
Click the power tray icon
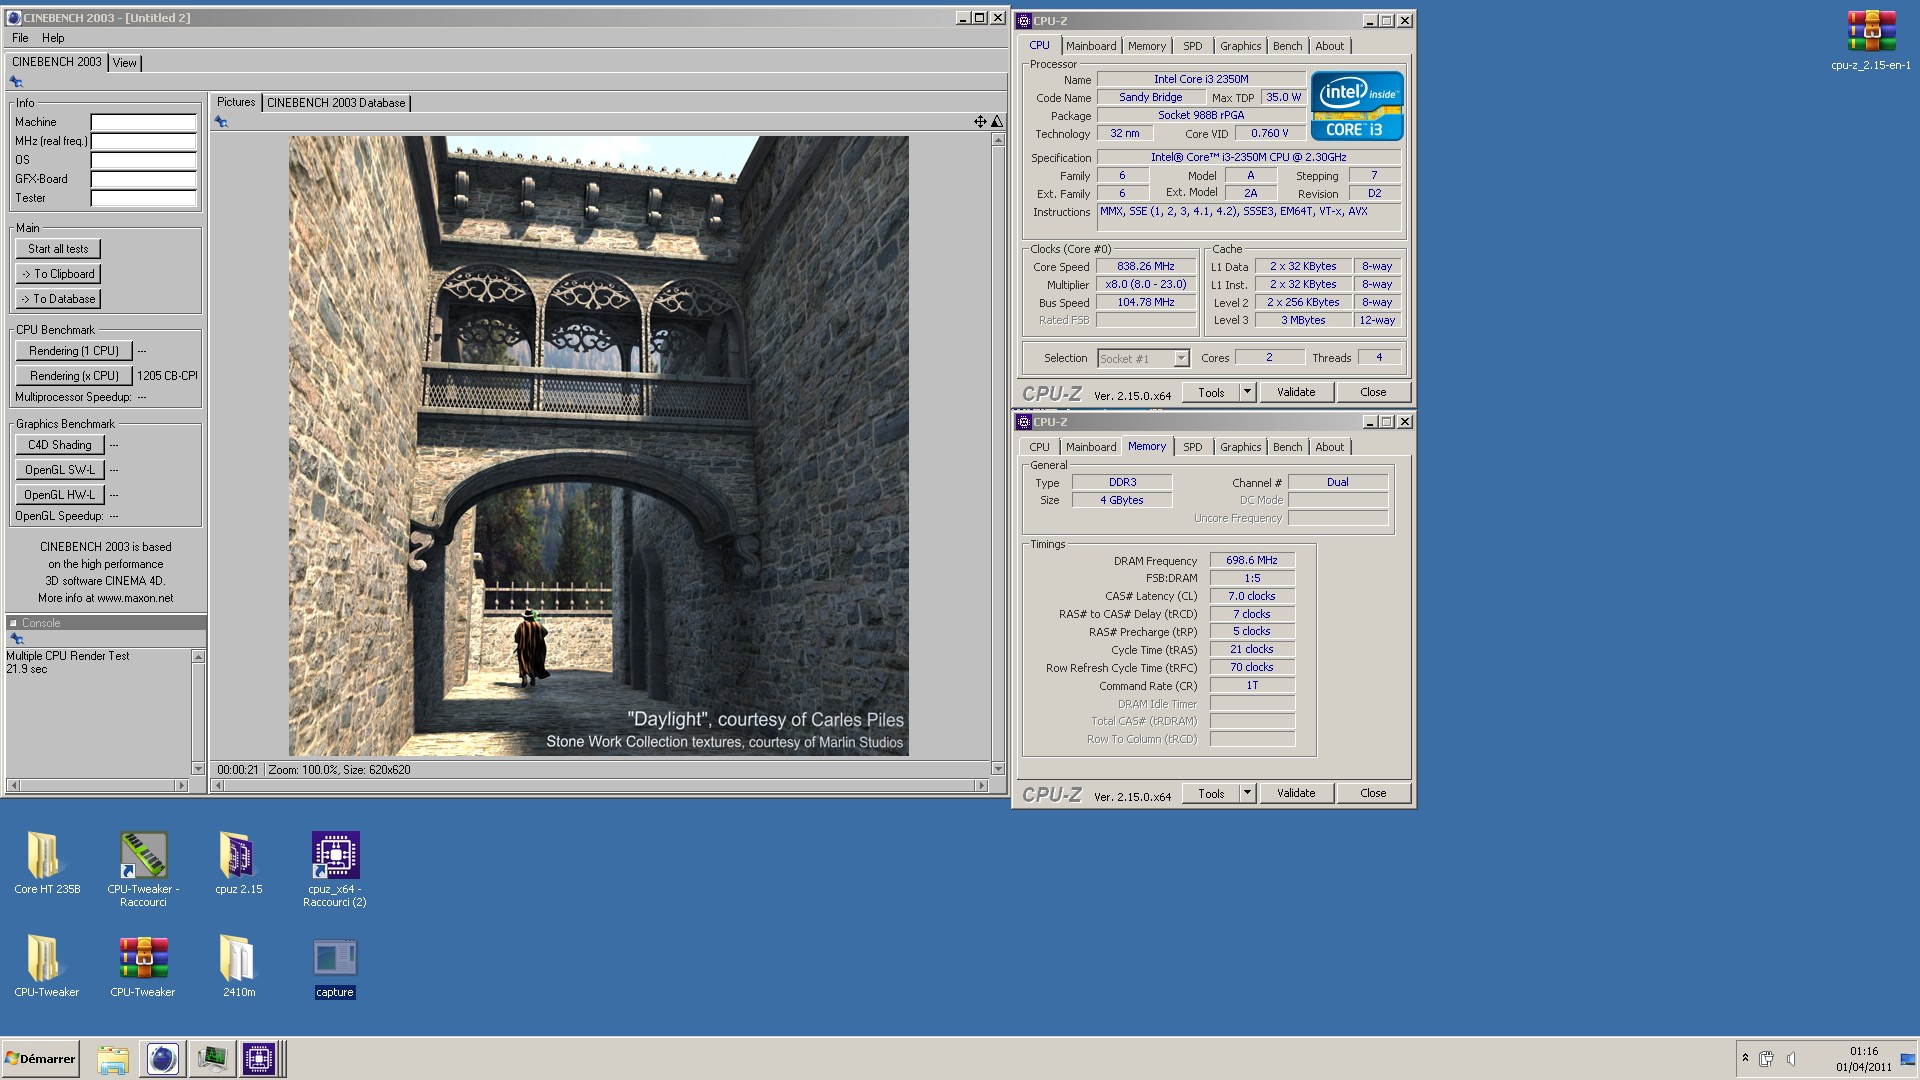(1767, 1058)
